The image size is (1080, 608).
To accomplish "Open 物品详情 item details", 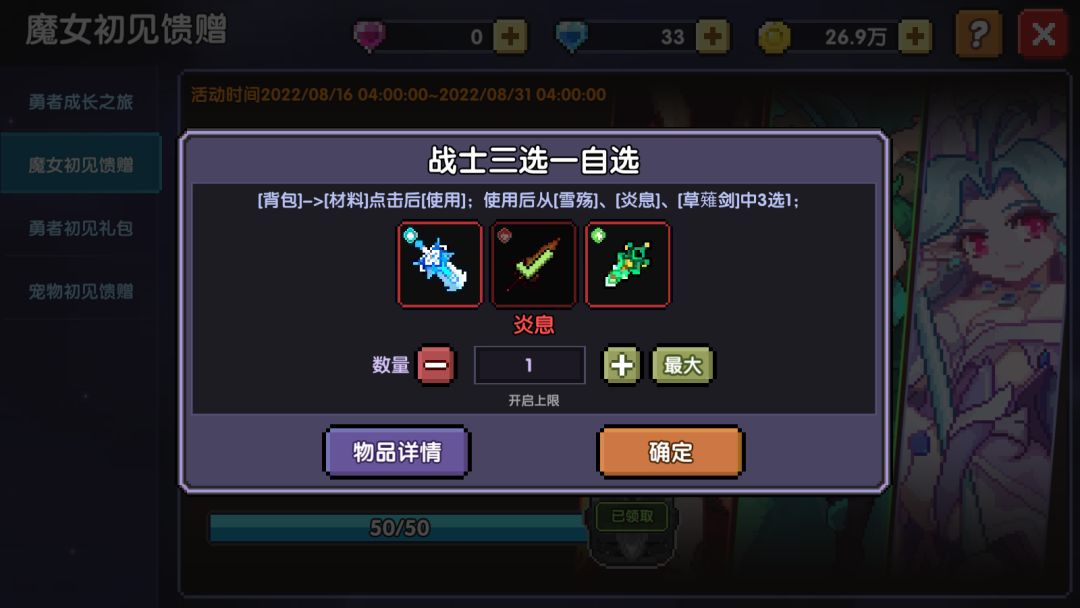I will click(x=397, y=452).
